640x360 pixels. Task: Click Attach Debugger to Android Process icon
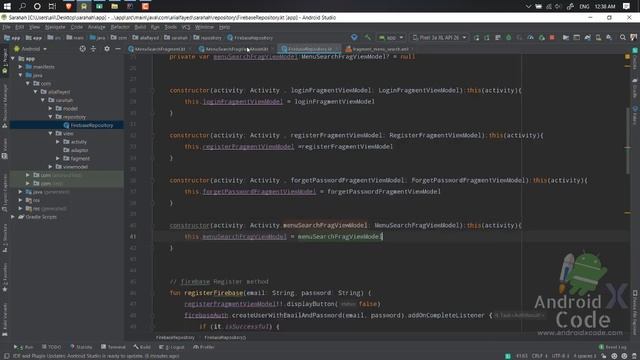click(541, 38)
